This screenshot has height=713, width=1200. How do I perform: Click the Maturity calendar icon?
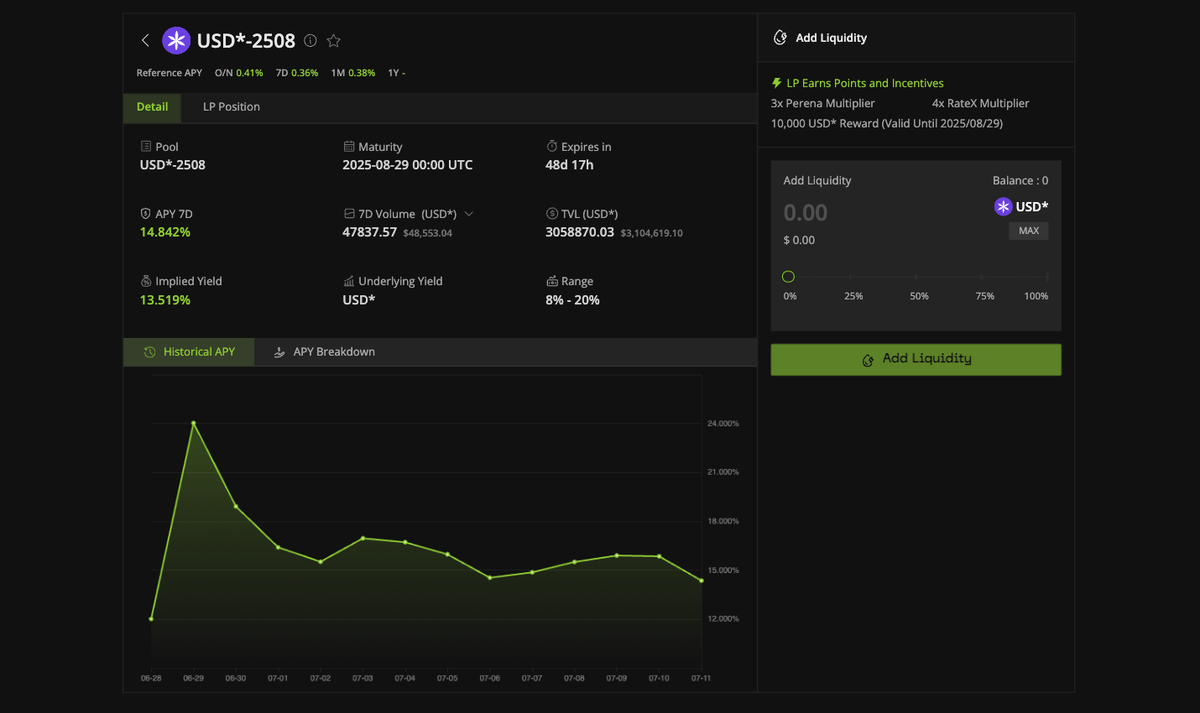click(349, 146)
